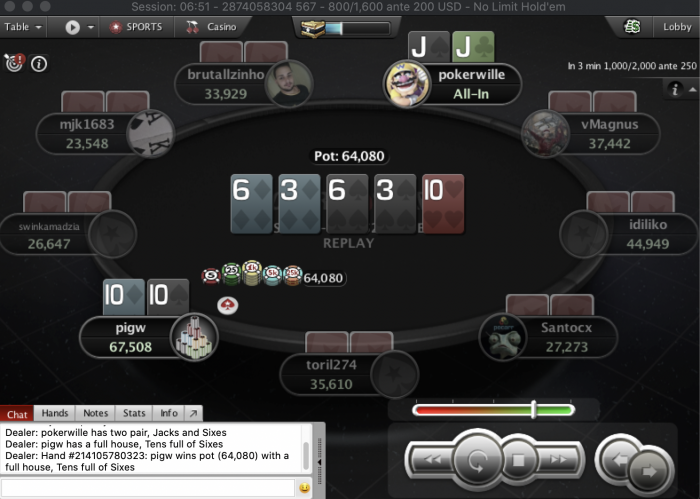Adjust the replay speed slider handle

tap(533, 410)
